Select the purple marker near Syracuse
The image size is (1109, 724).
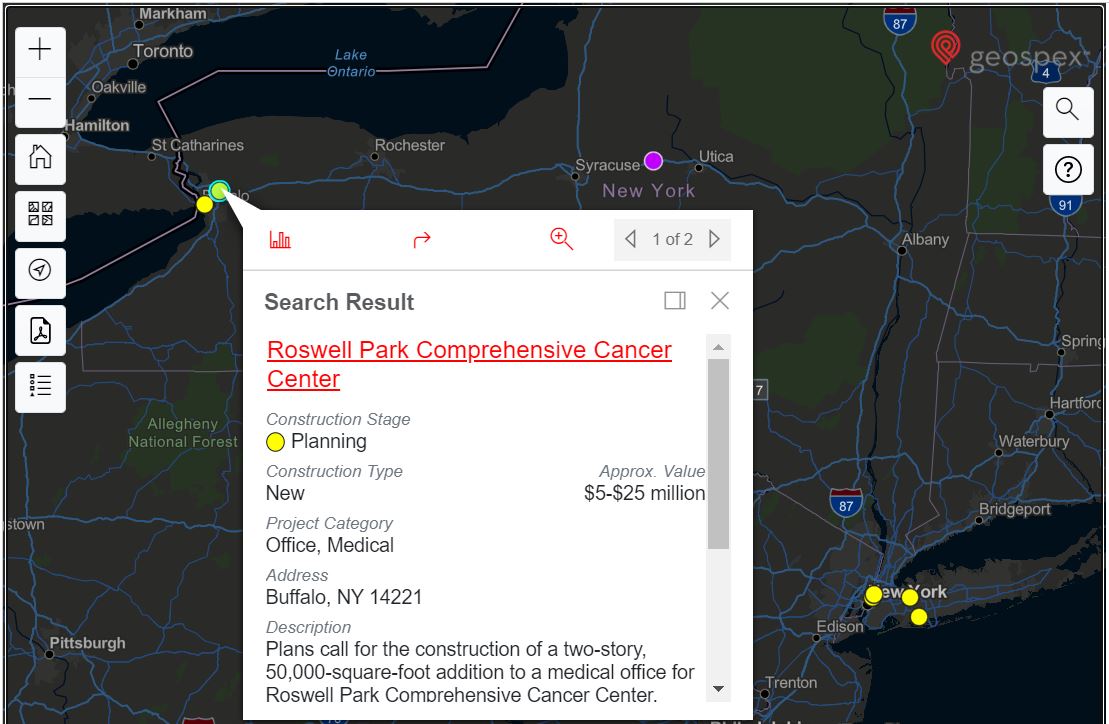tap(654, 161)
